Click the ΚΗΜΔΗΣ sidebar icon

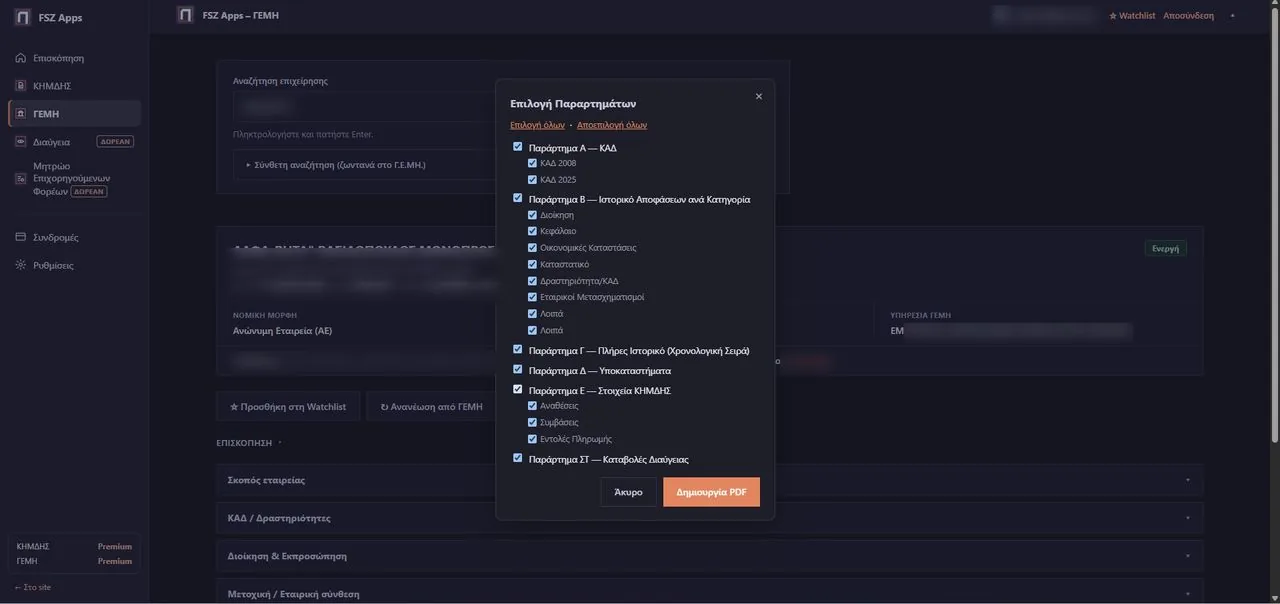click(21, 86)
